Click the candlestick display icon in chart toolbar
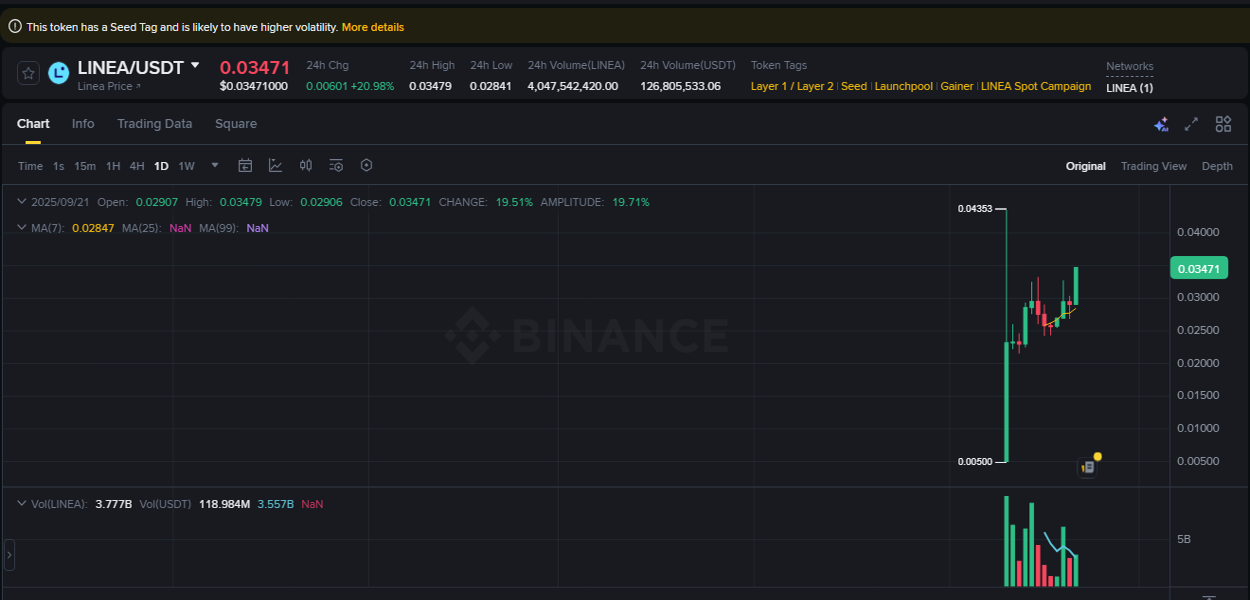Image resolution: width=1250 pixels, height=600 pixels. point(306,165)
